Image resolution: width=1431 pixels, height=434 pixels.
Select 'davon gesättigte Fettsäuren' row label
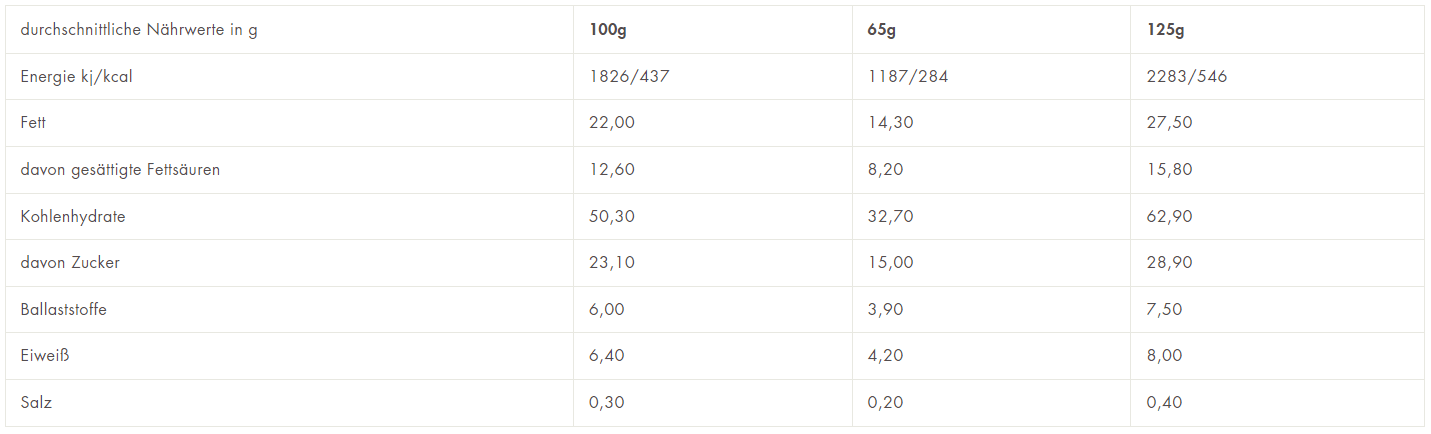[120, 170]
